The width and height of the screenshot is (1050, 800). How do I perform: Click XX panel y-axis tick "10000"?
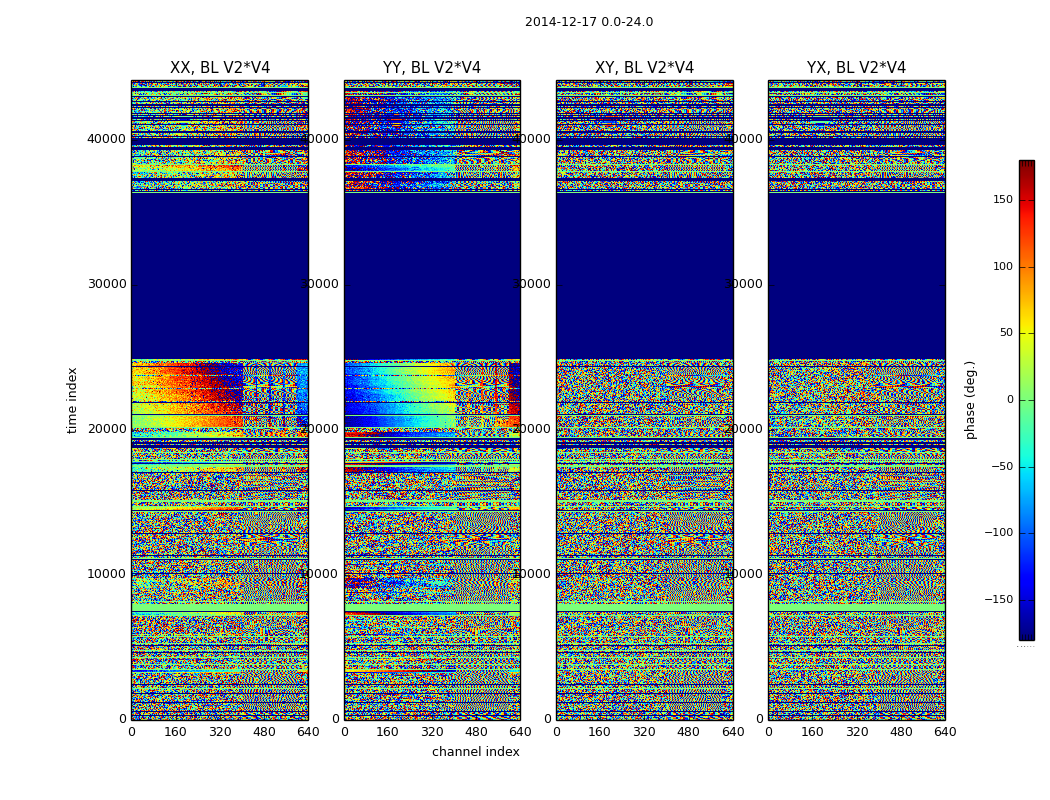106,574
